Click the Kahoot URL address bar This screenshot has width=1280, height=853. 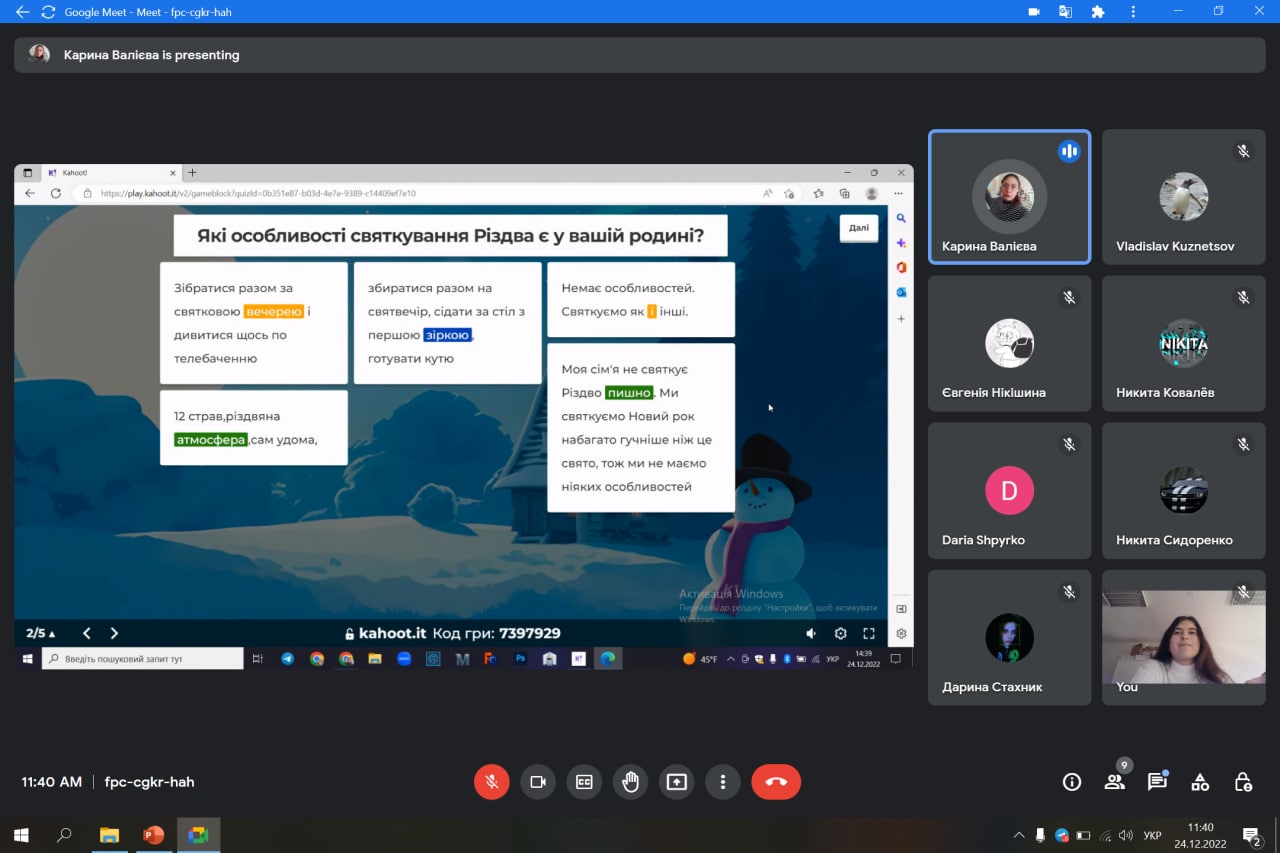click(x=420, y=193)
